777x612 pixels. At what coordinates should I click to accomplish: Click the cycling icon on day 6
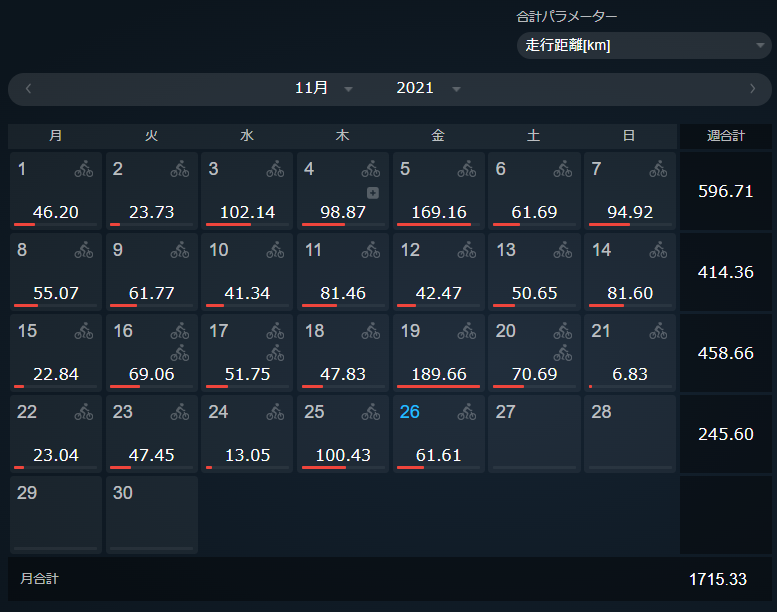coord(562,169)
